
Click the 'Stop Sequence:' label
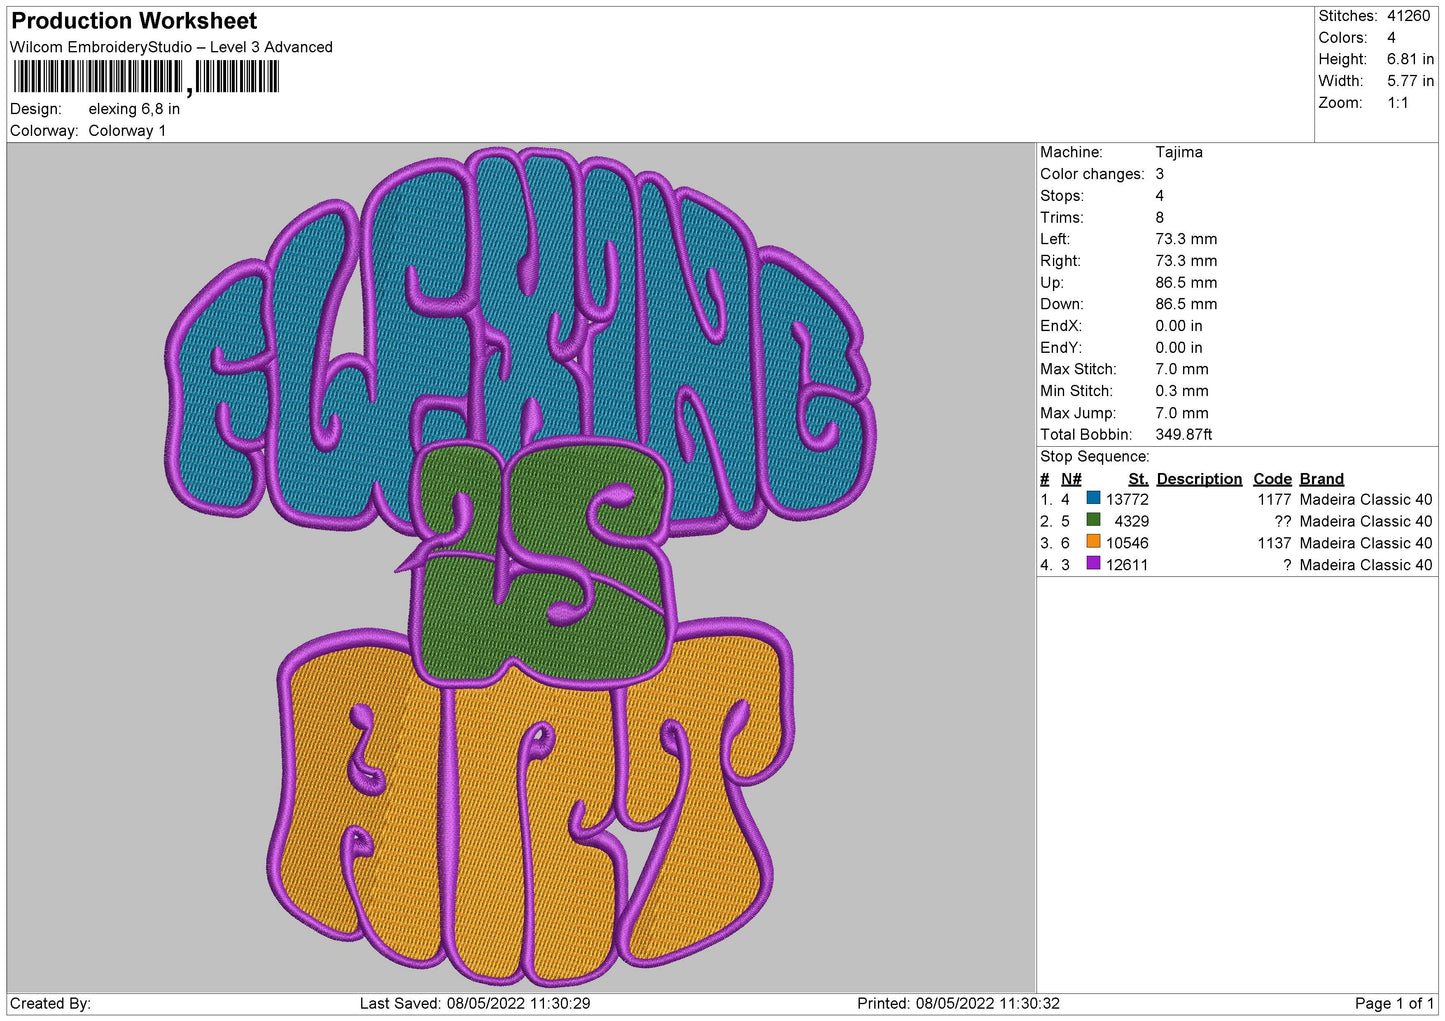(1095, 457)
